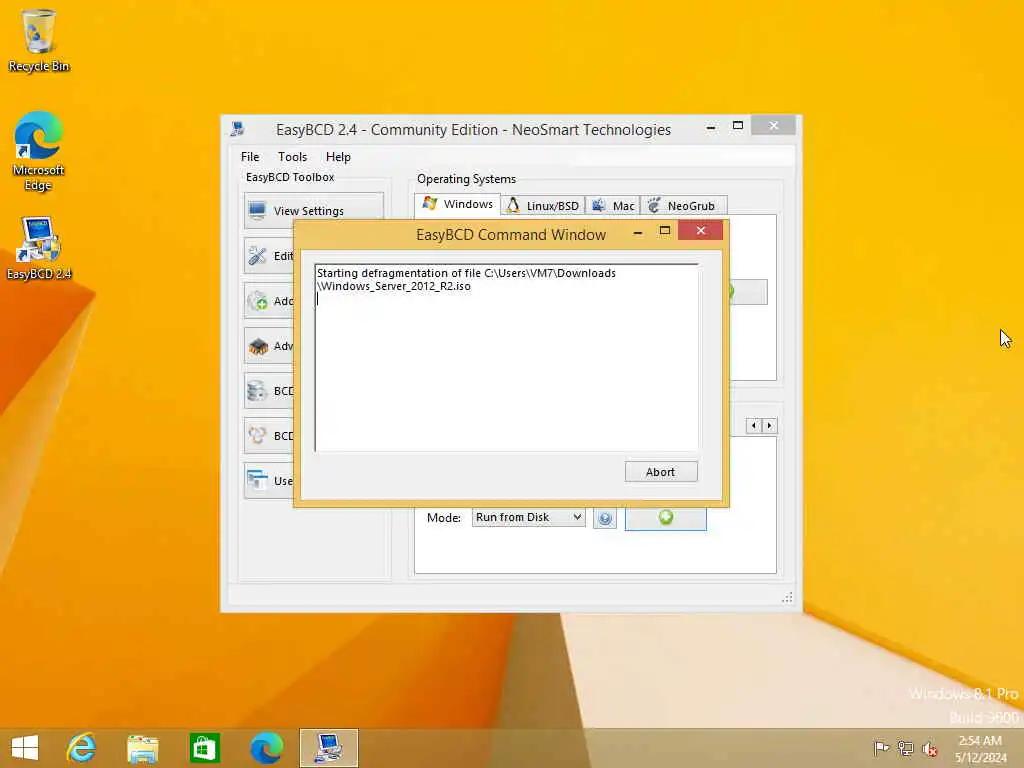Click the help icon next to Mode
1024x768 pixels.
605,519
